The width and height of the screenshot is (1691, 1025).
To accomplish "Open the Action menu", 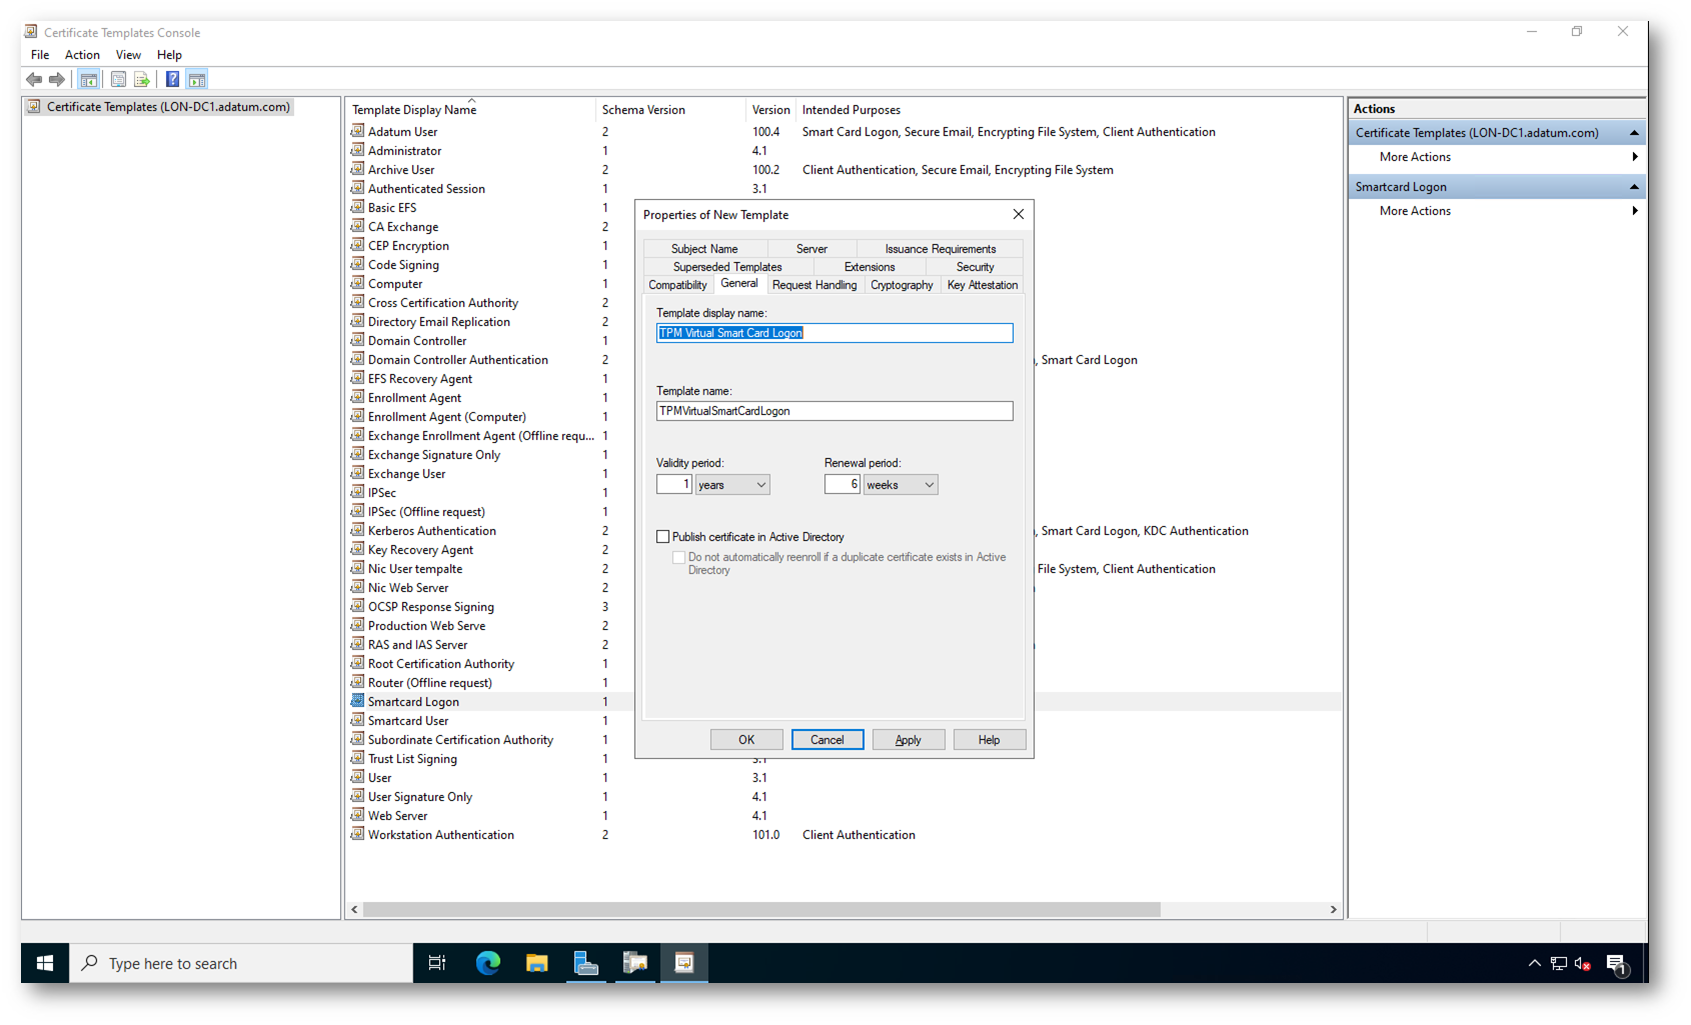I will 82,55.
